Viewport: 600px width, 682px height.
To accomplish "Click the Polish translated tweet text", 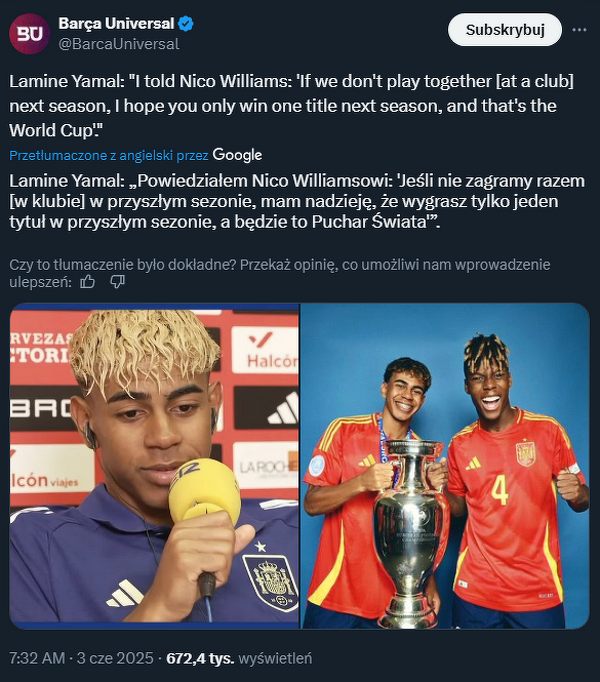I will 297,201.
